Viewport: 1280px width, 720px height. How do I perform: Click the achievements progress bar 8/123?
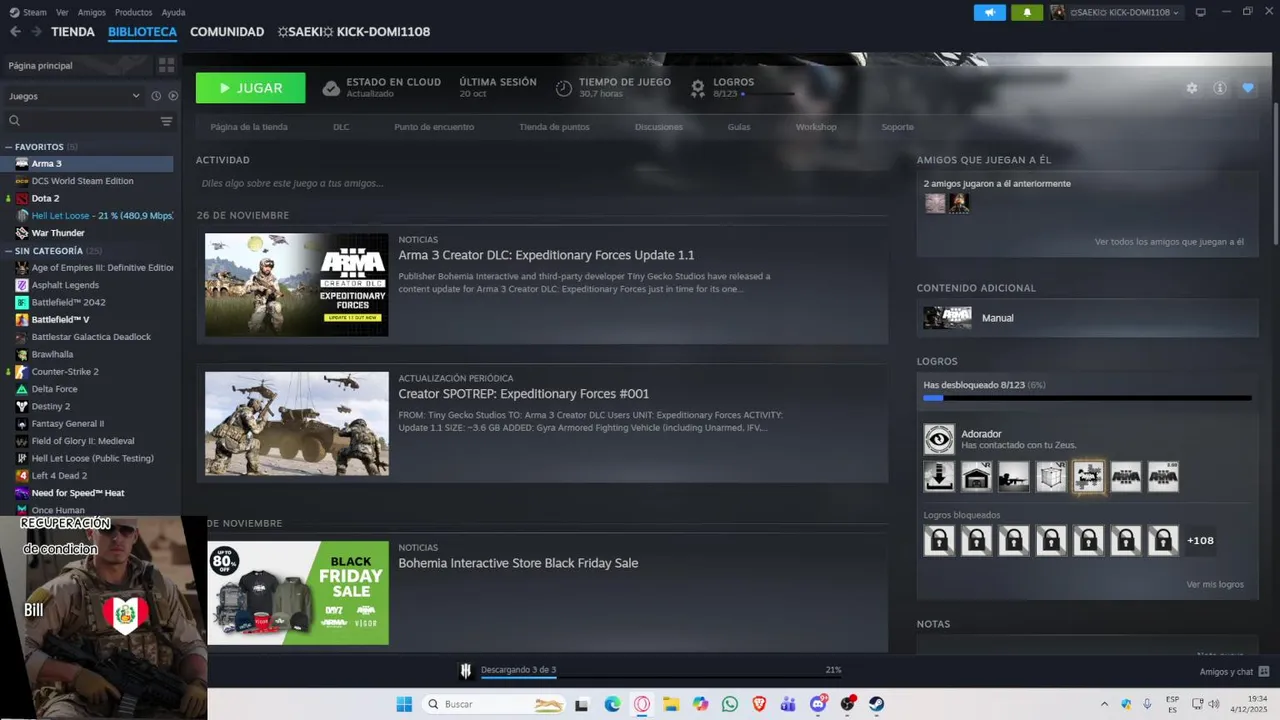(x=1087, y=398)
